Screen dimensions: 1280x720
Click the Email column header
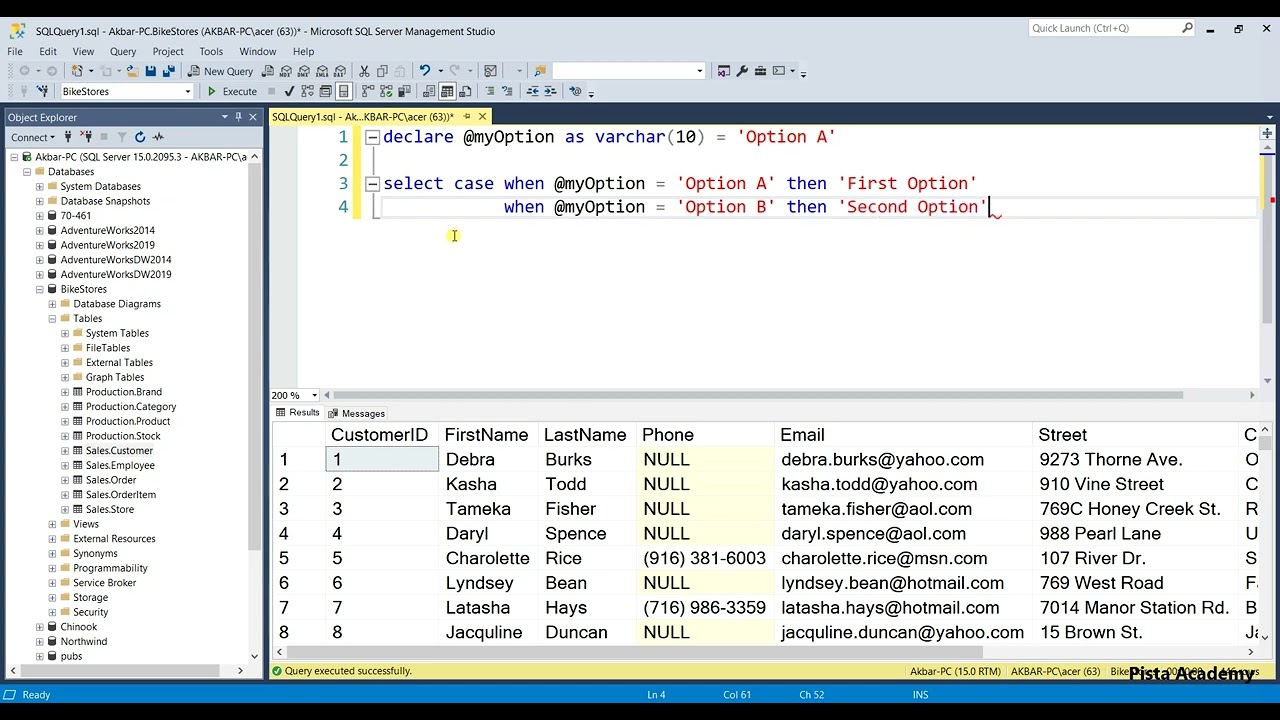point(904,435)
